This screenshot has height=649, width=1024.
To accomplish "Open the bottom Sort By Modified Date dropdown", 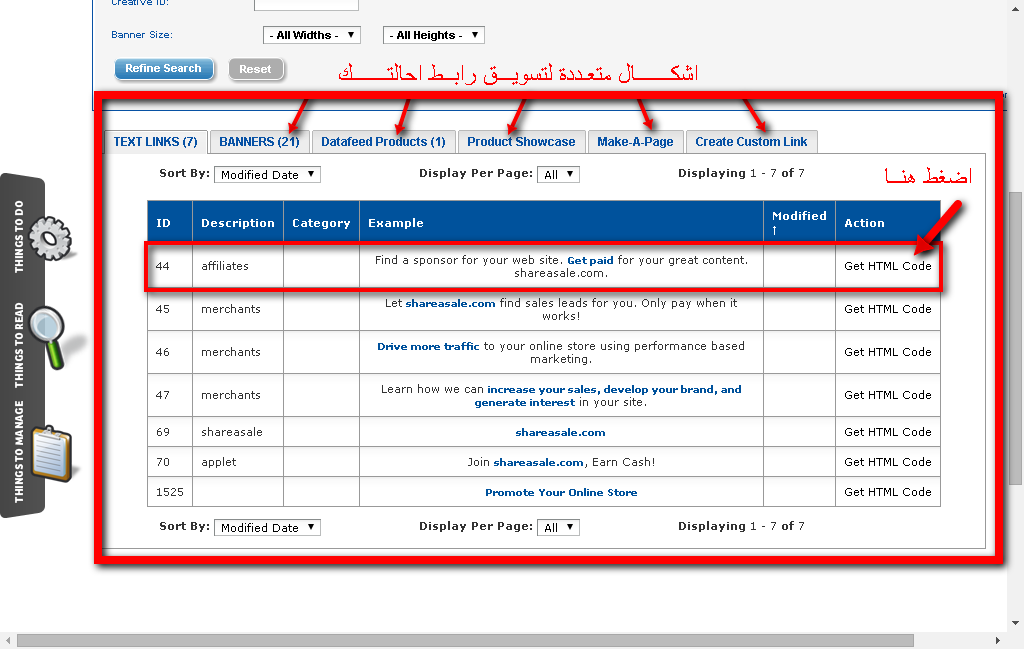I will pos(267,527).
